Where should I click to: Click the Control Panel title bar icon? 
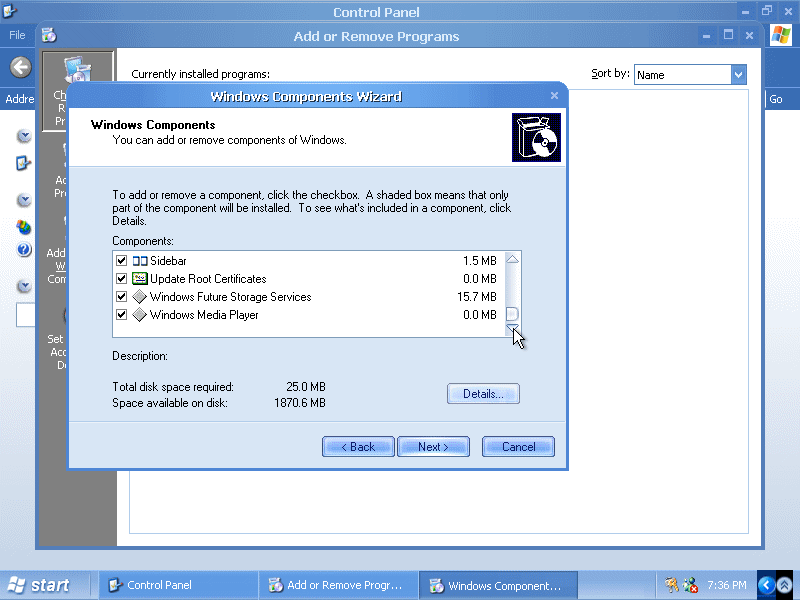(x=9, y=10)
